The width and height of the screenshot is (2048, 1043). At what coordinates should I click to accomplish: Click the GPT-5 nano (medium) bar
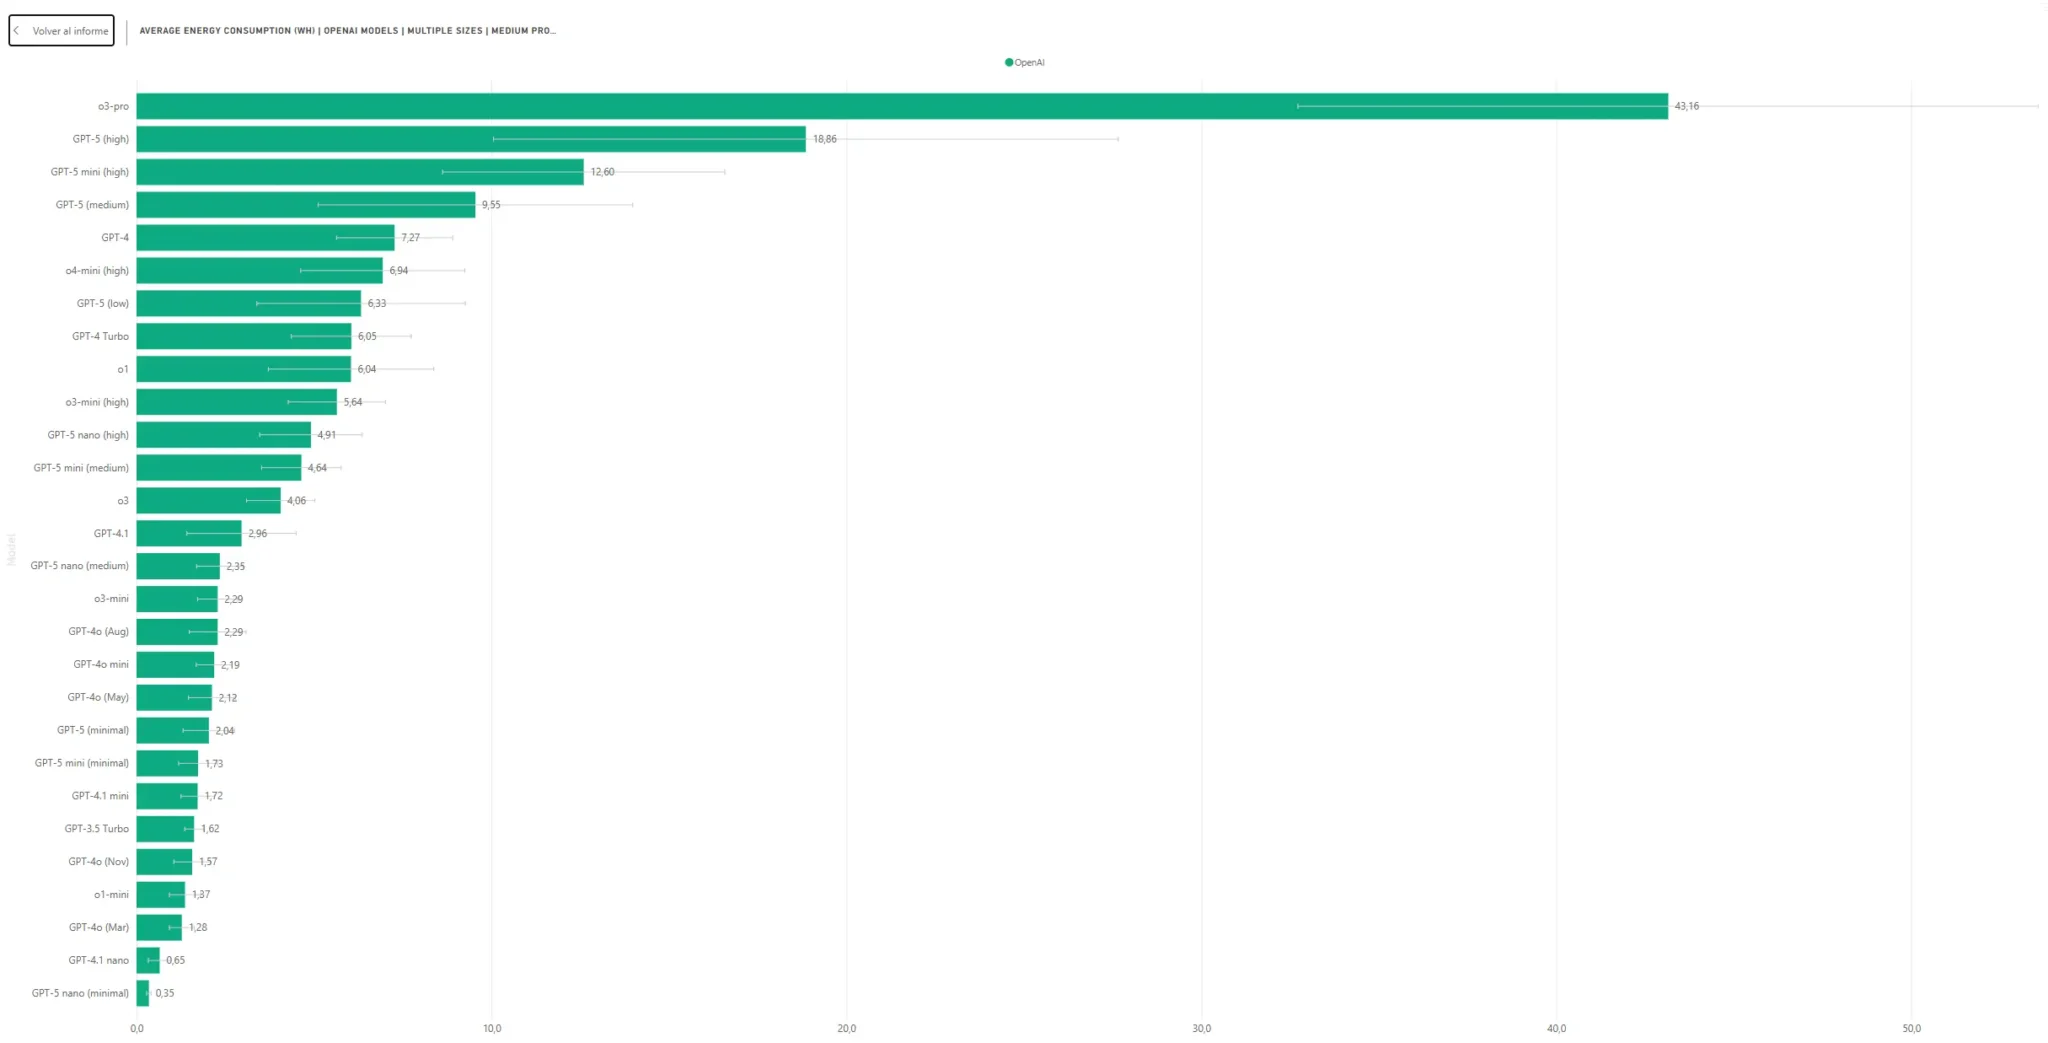178,566
